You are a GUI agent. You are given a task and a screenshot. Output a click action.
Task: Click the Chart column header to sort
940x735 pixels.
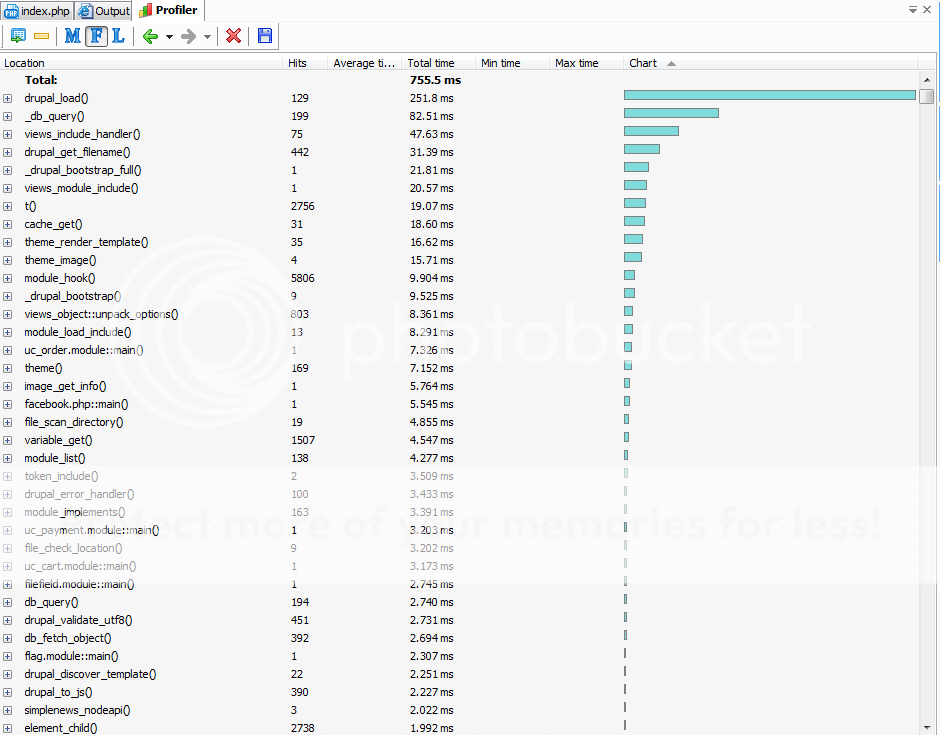[642, 63]
